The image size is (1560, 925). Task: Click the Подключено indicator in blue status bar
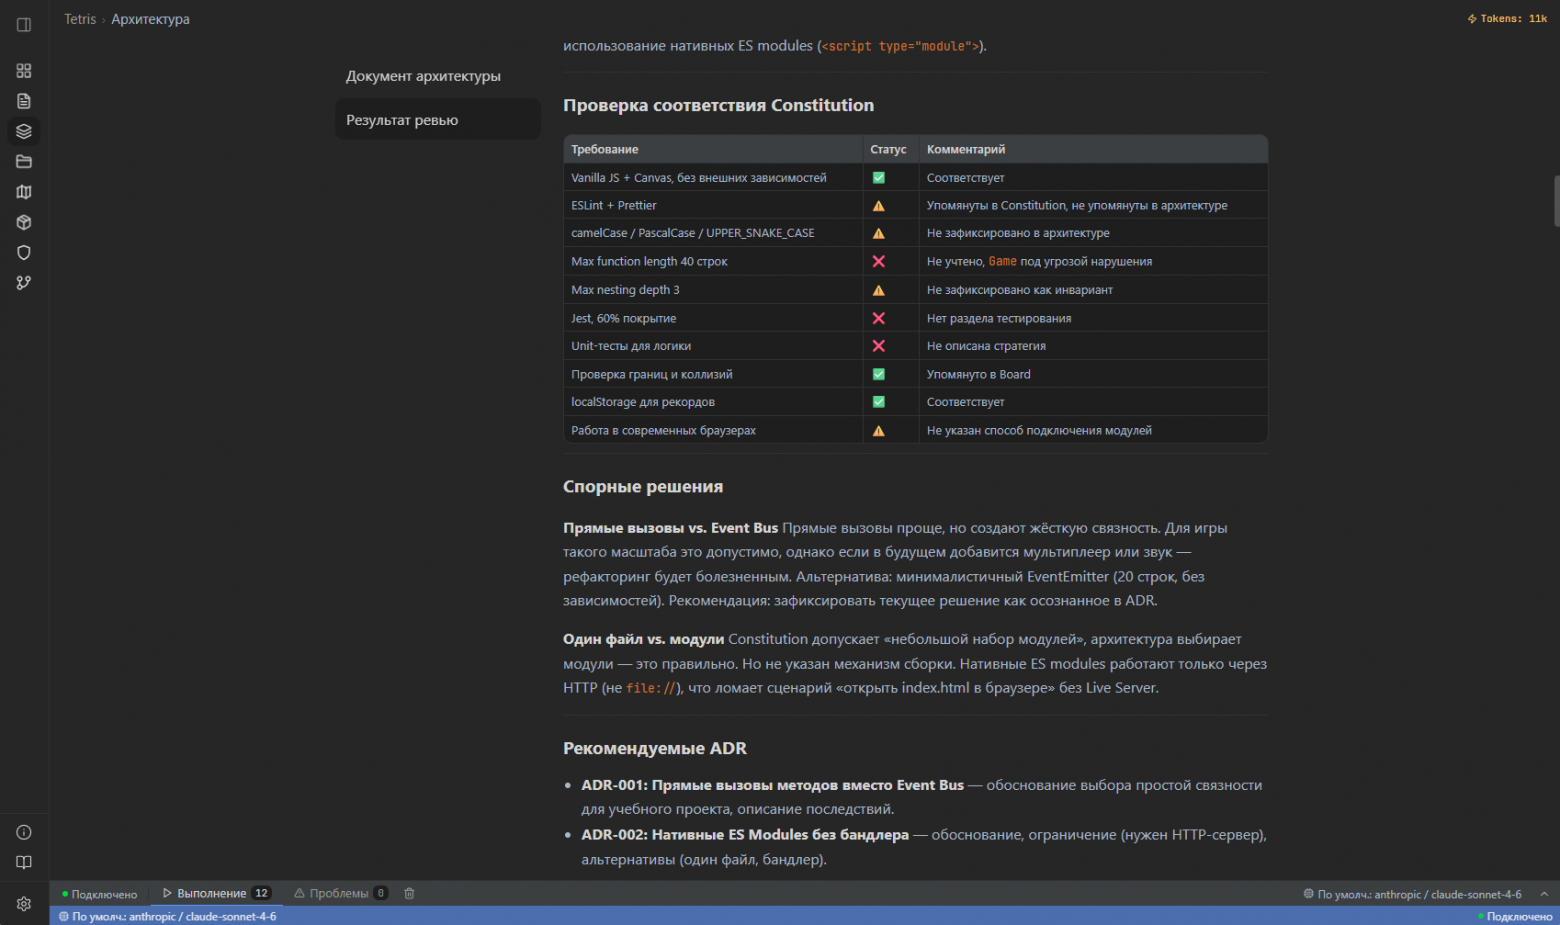[1515, 916]
